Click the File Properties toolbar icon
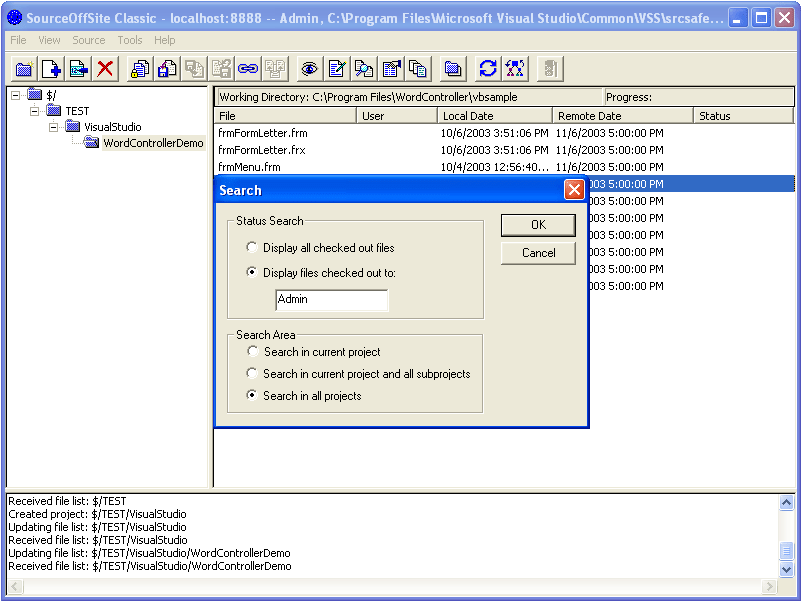 [391, 69]
